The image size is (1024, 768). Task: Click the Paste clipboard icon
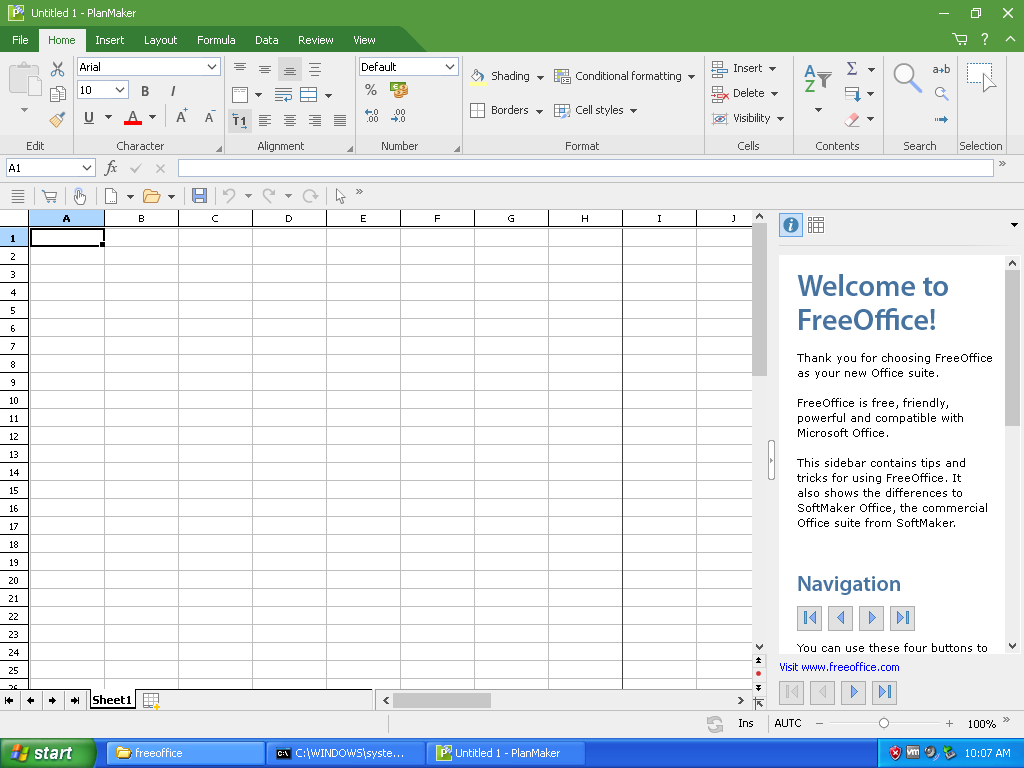click(x=25, y=80)
